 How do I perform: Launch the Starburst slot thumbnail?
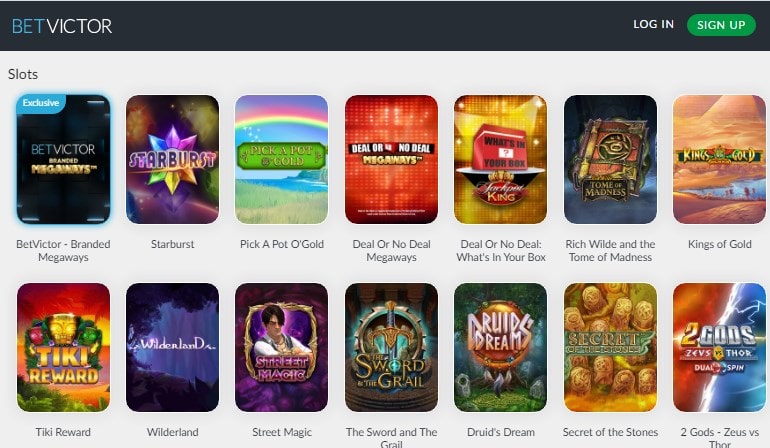pyautogui.click(x=172, y=159)
